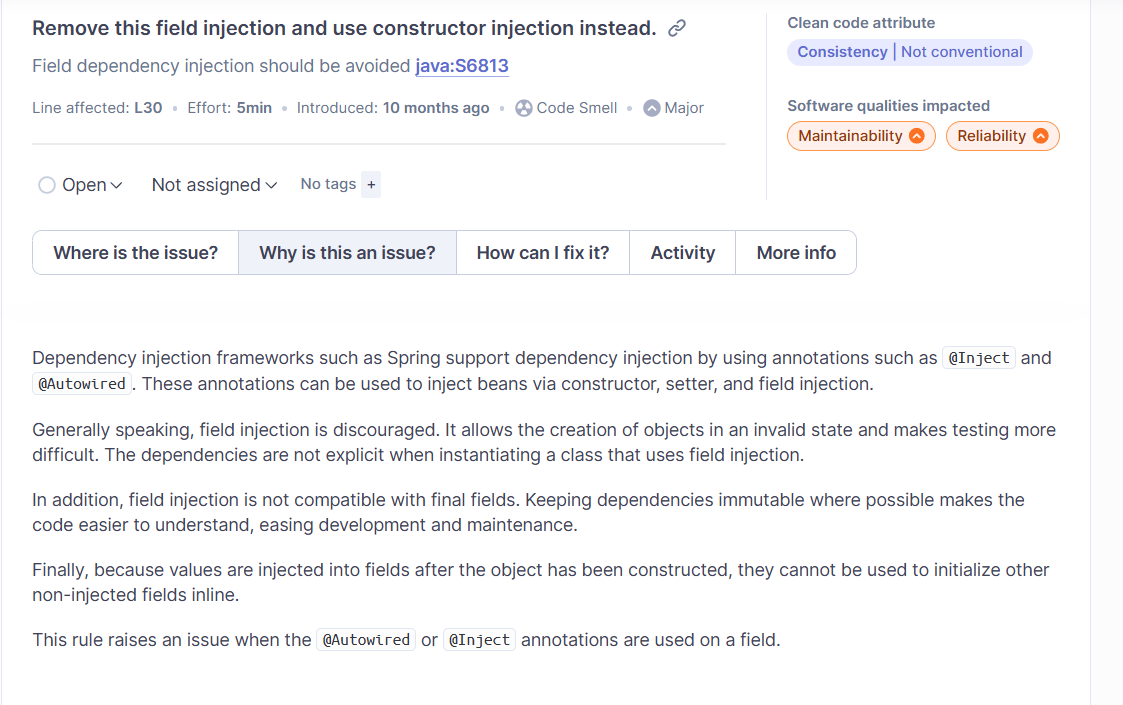The image size is (1123, 705).
Task: Click the Maintainability severity arrow icon
Action: pos(917,136)
